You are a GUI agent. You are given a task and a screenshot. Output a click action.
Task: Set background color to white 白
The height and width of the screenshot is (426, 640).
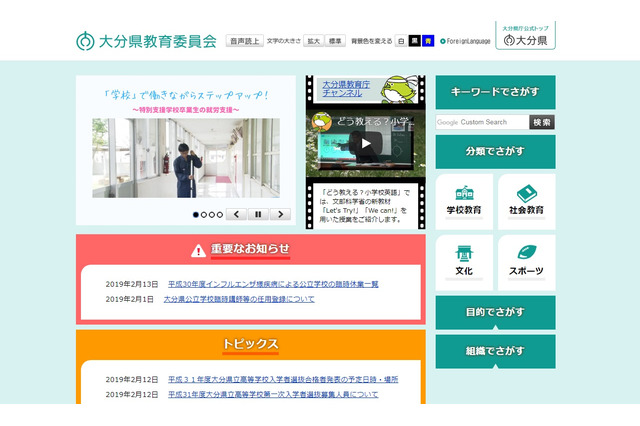401,41
